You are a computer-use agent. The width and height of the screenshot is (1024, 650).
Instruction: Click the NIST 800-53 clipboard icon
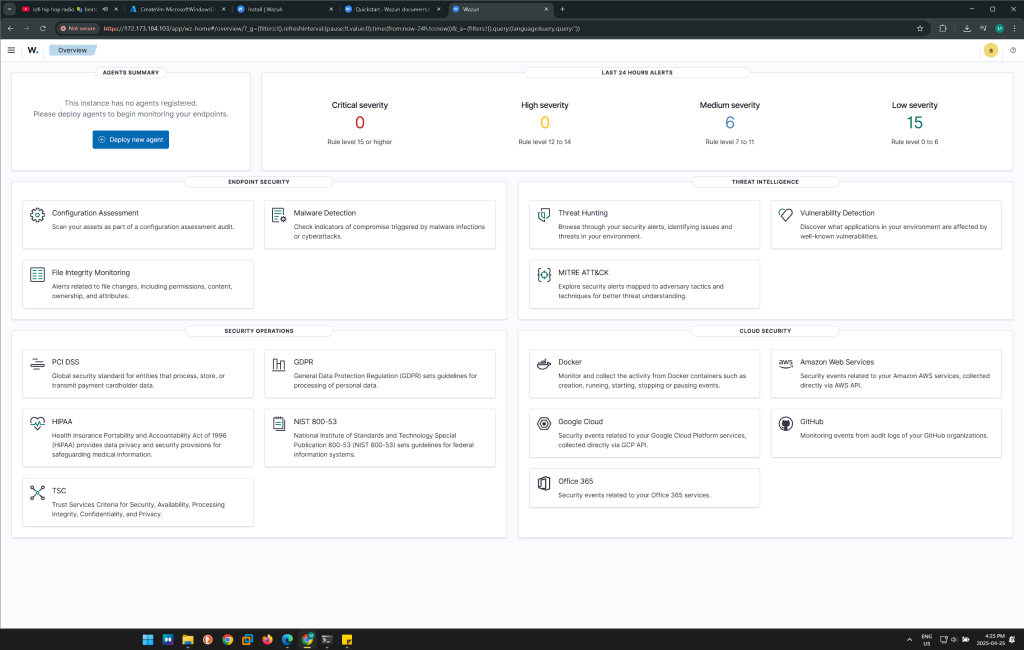(279, 423)
